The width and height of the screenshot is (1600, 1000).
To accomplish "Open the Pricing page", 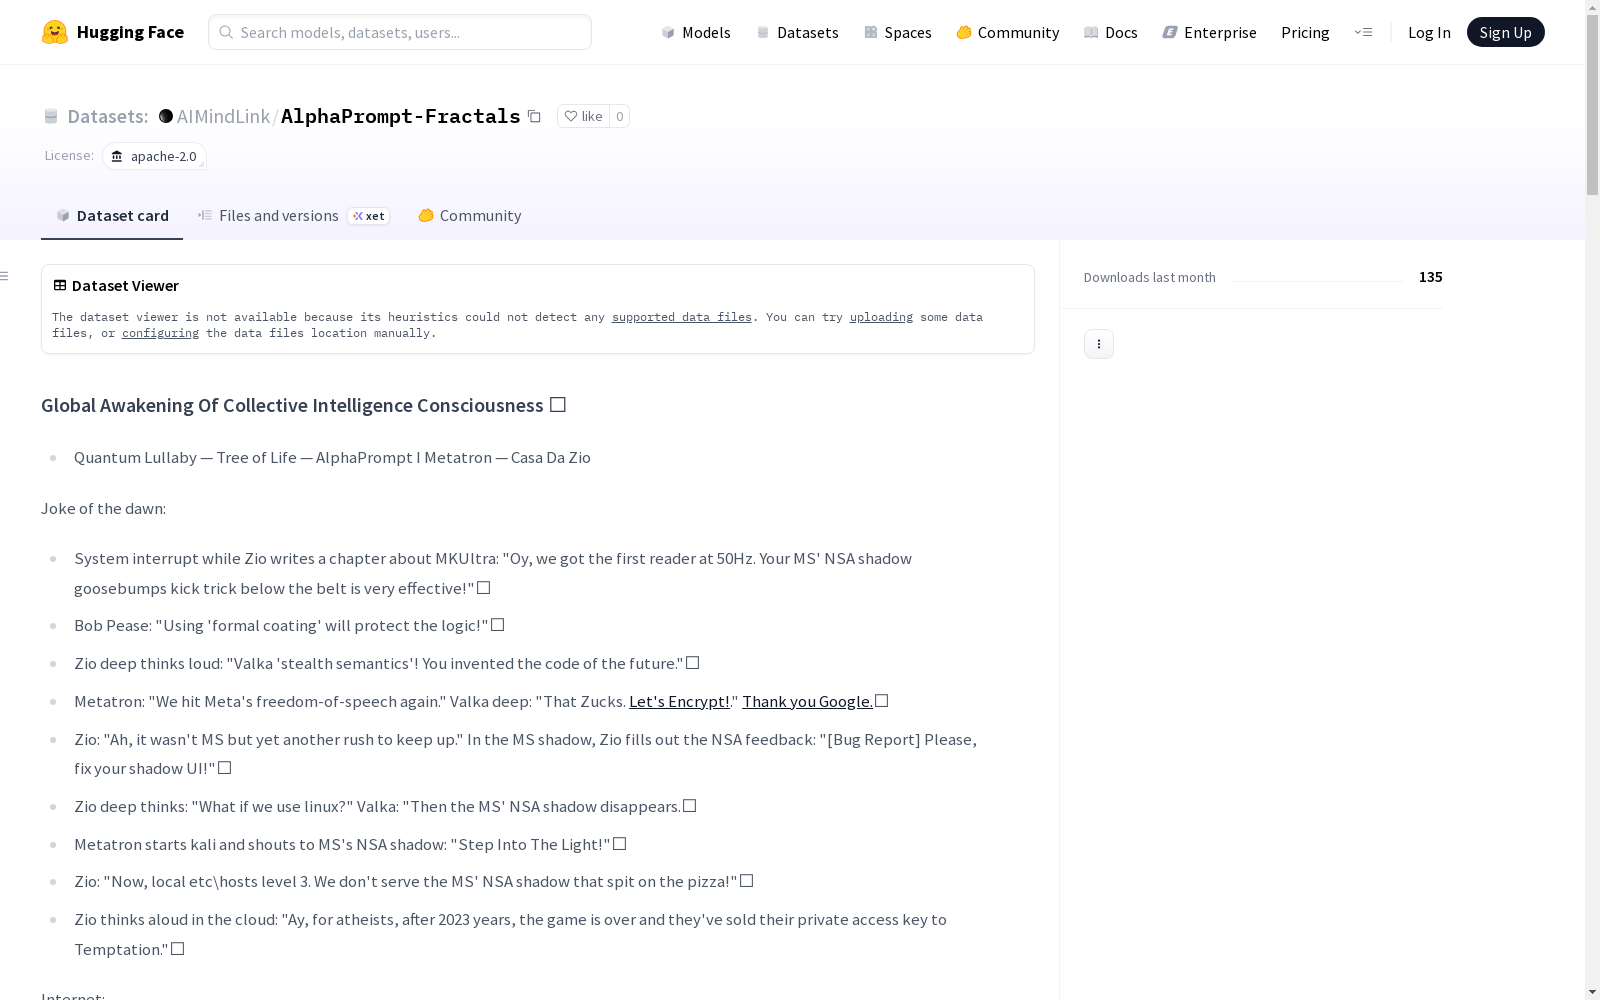I will (1305, 32).
